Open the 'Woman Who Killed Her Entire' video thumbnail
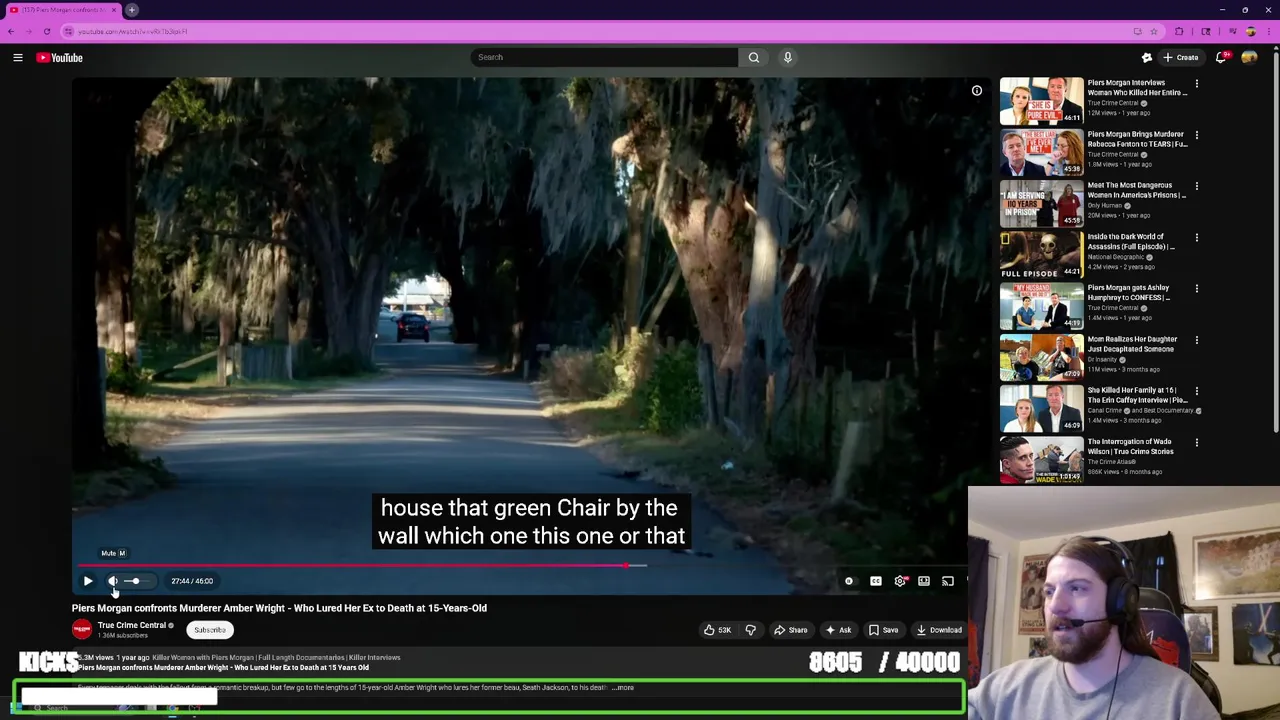 (1041, 100)
